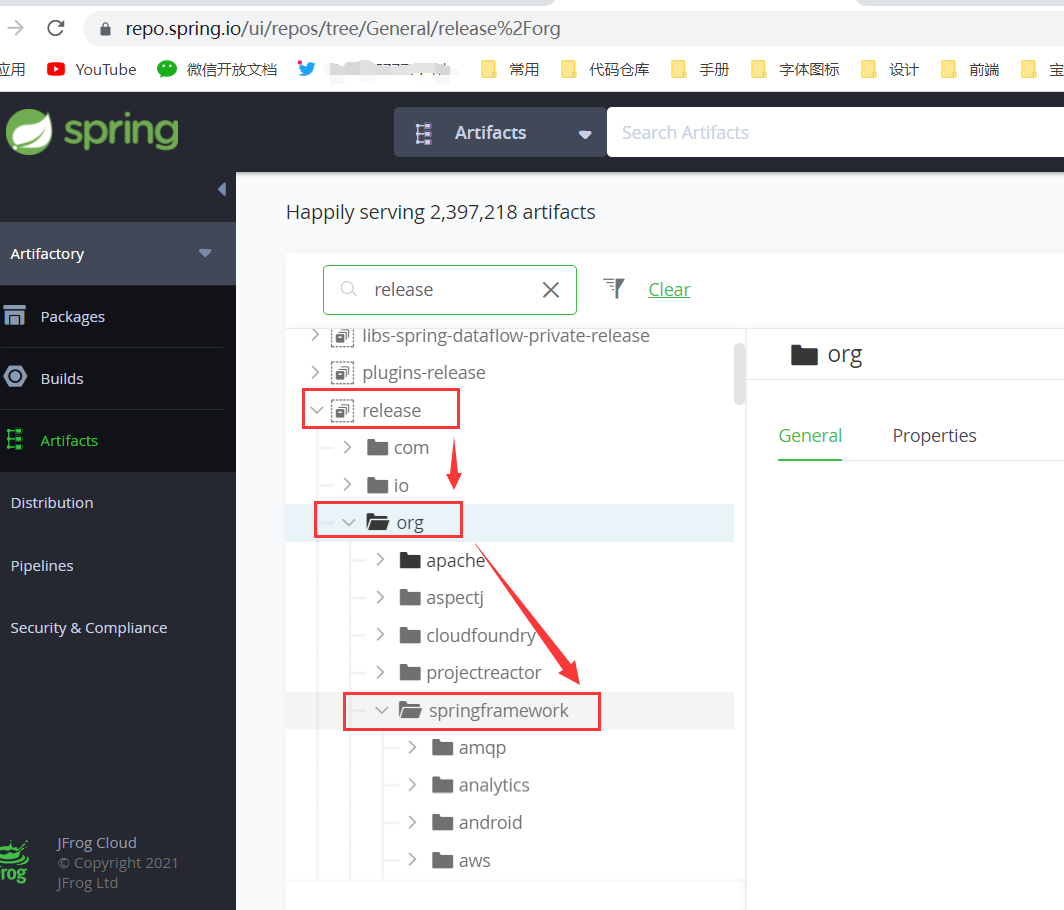Expand the analytics folder node
The image size is (1064, 910).
tap(412, 784)
